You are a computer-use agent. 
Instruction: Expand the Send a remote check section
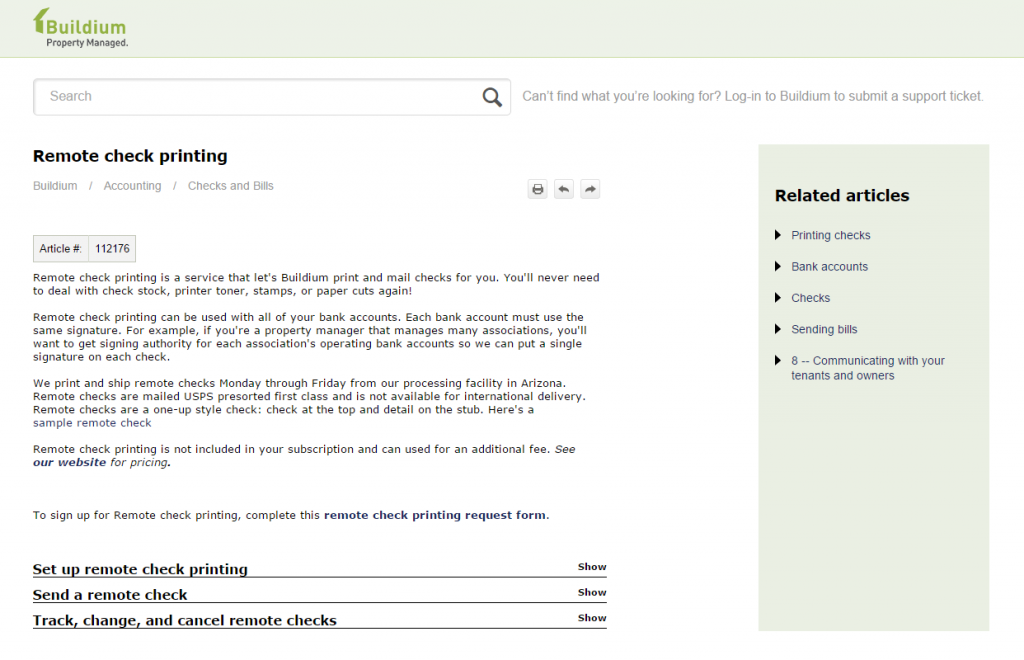[x=591, y=593]
